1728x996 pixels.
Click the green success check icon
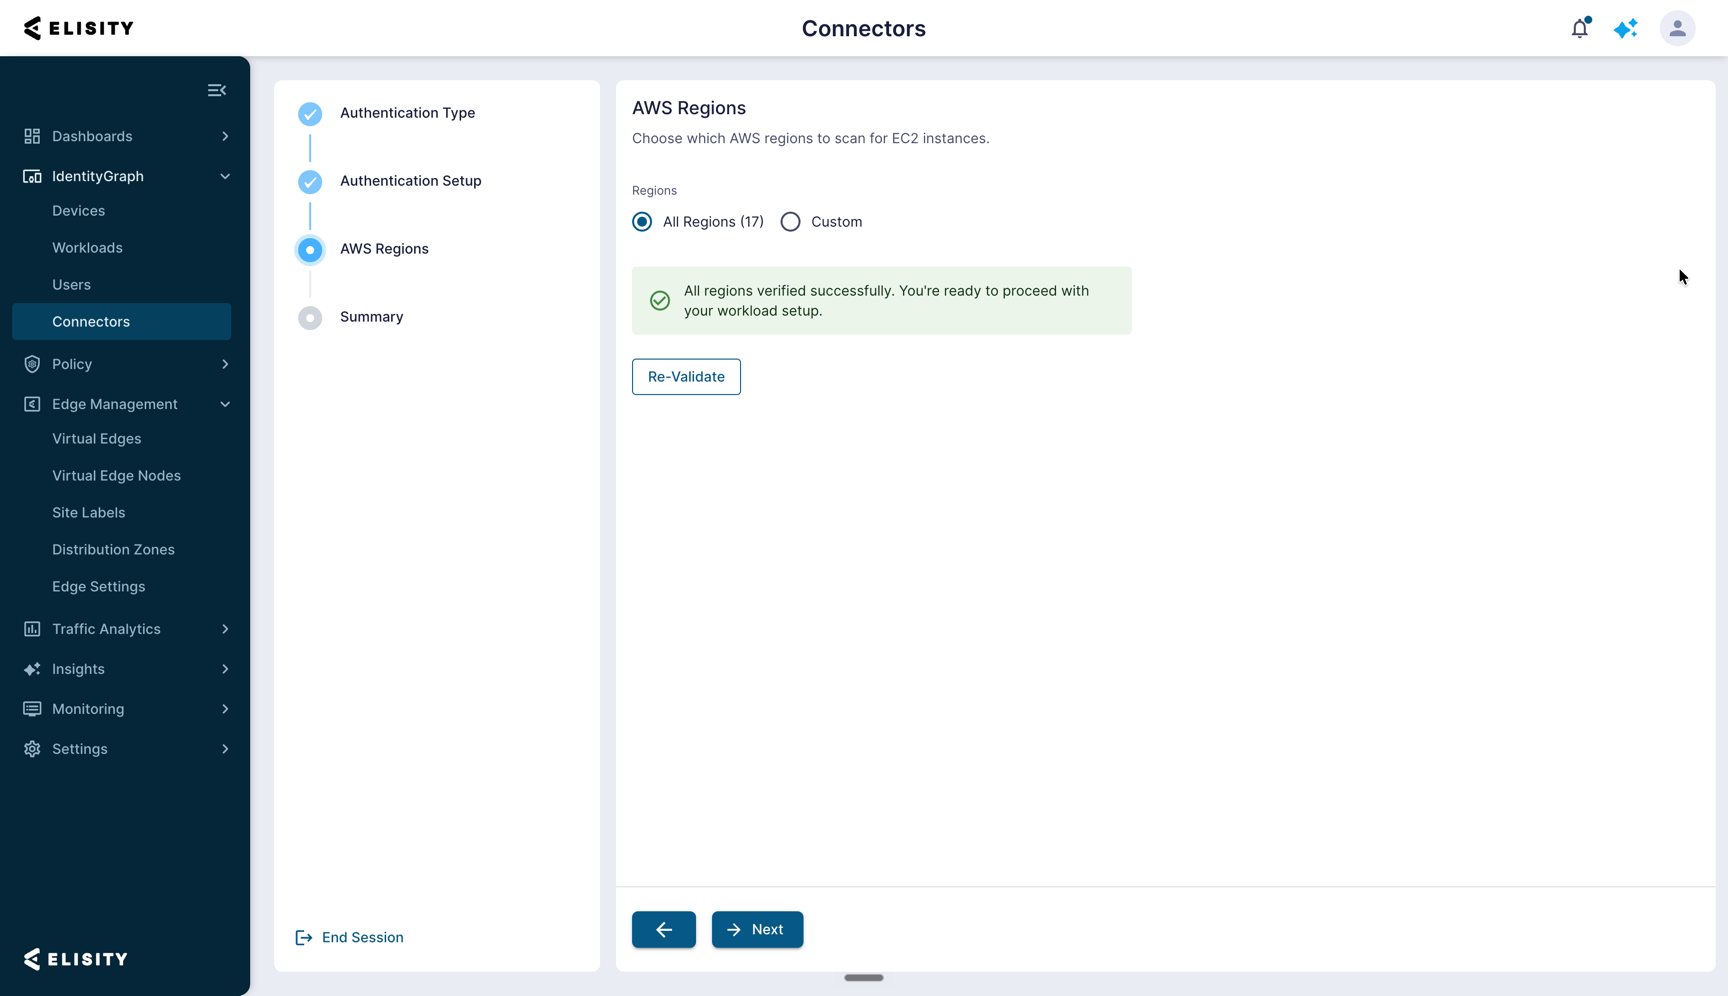coord(660,301)
